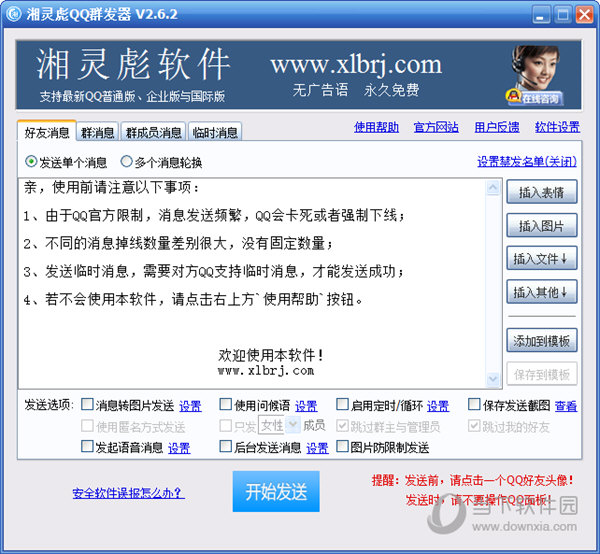Check 后台发送消息 option
The image size is (600, 554).
pyautogui.click(x=226, y=447)
